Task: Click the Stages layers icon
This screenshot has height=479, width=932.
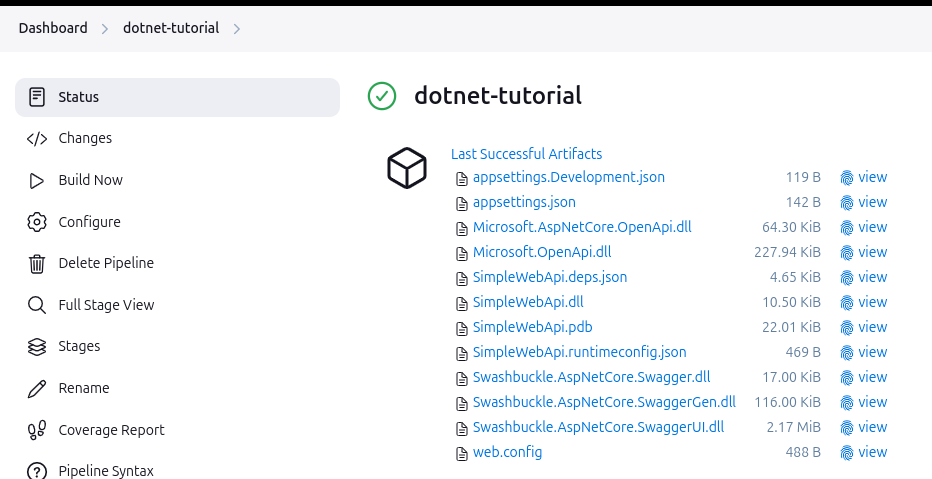Action: click(37, 347)
